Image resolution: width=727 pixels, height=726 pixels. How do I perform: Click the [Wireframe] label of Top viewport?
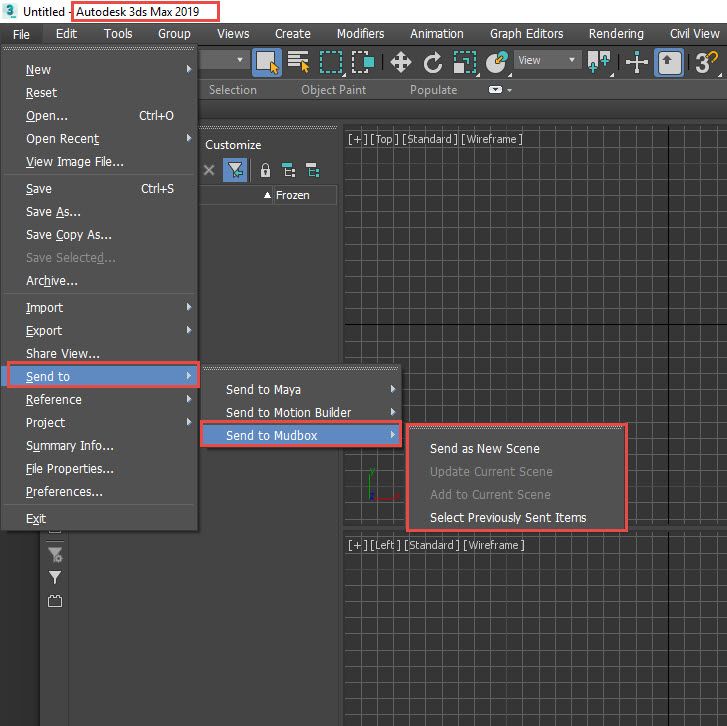click(x=492, y=139)
